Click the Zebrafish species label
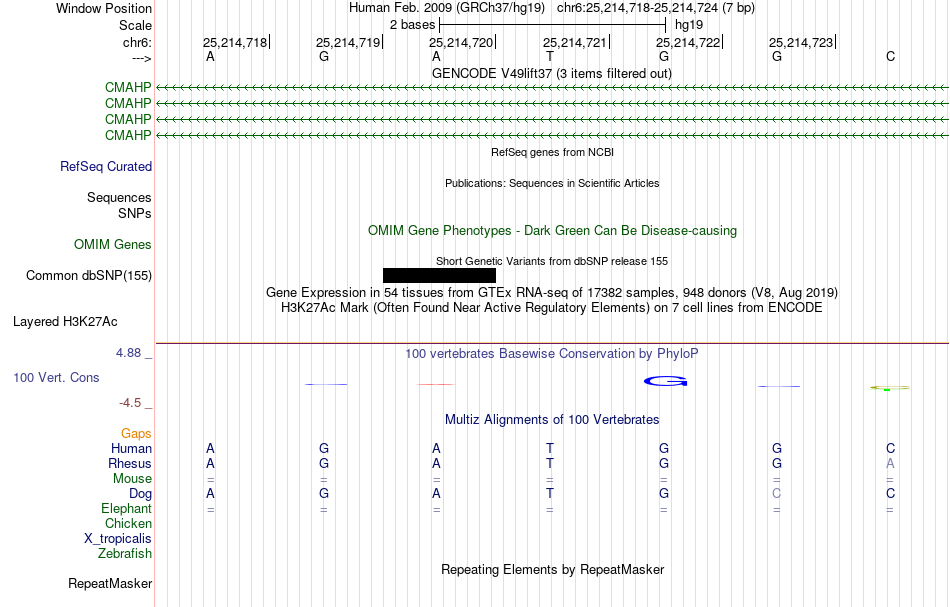Screen dimensions: 950x607 125,554
